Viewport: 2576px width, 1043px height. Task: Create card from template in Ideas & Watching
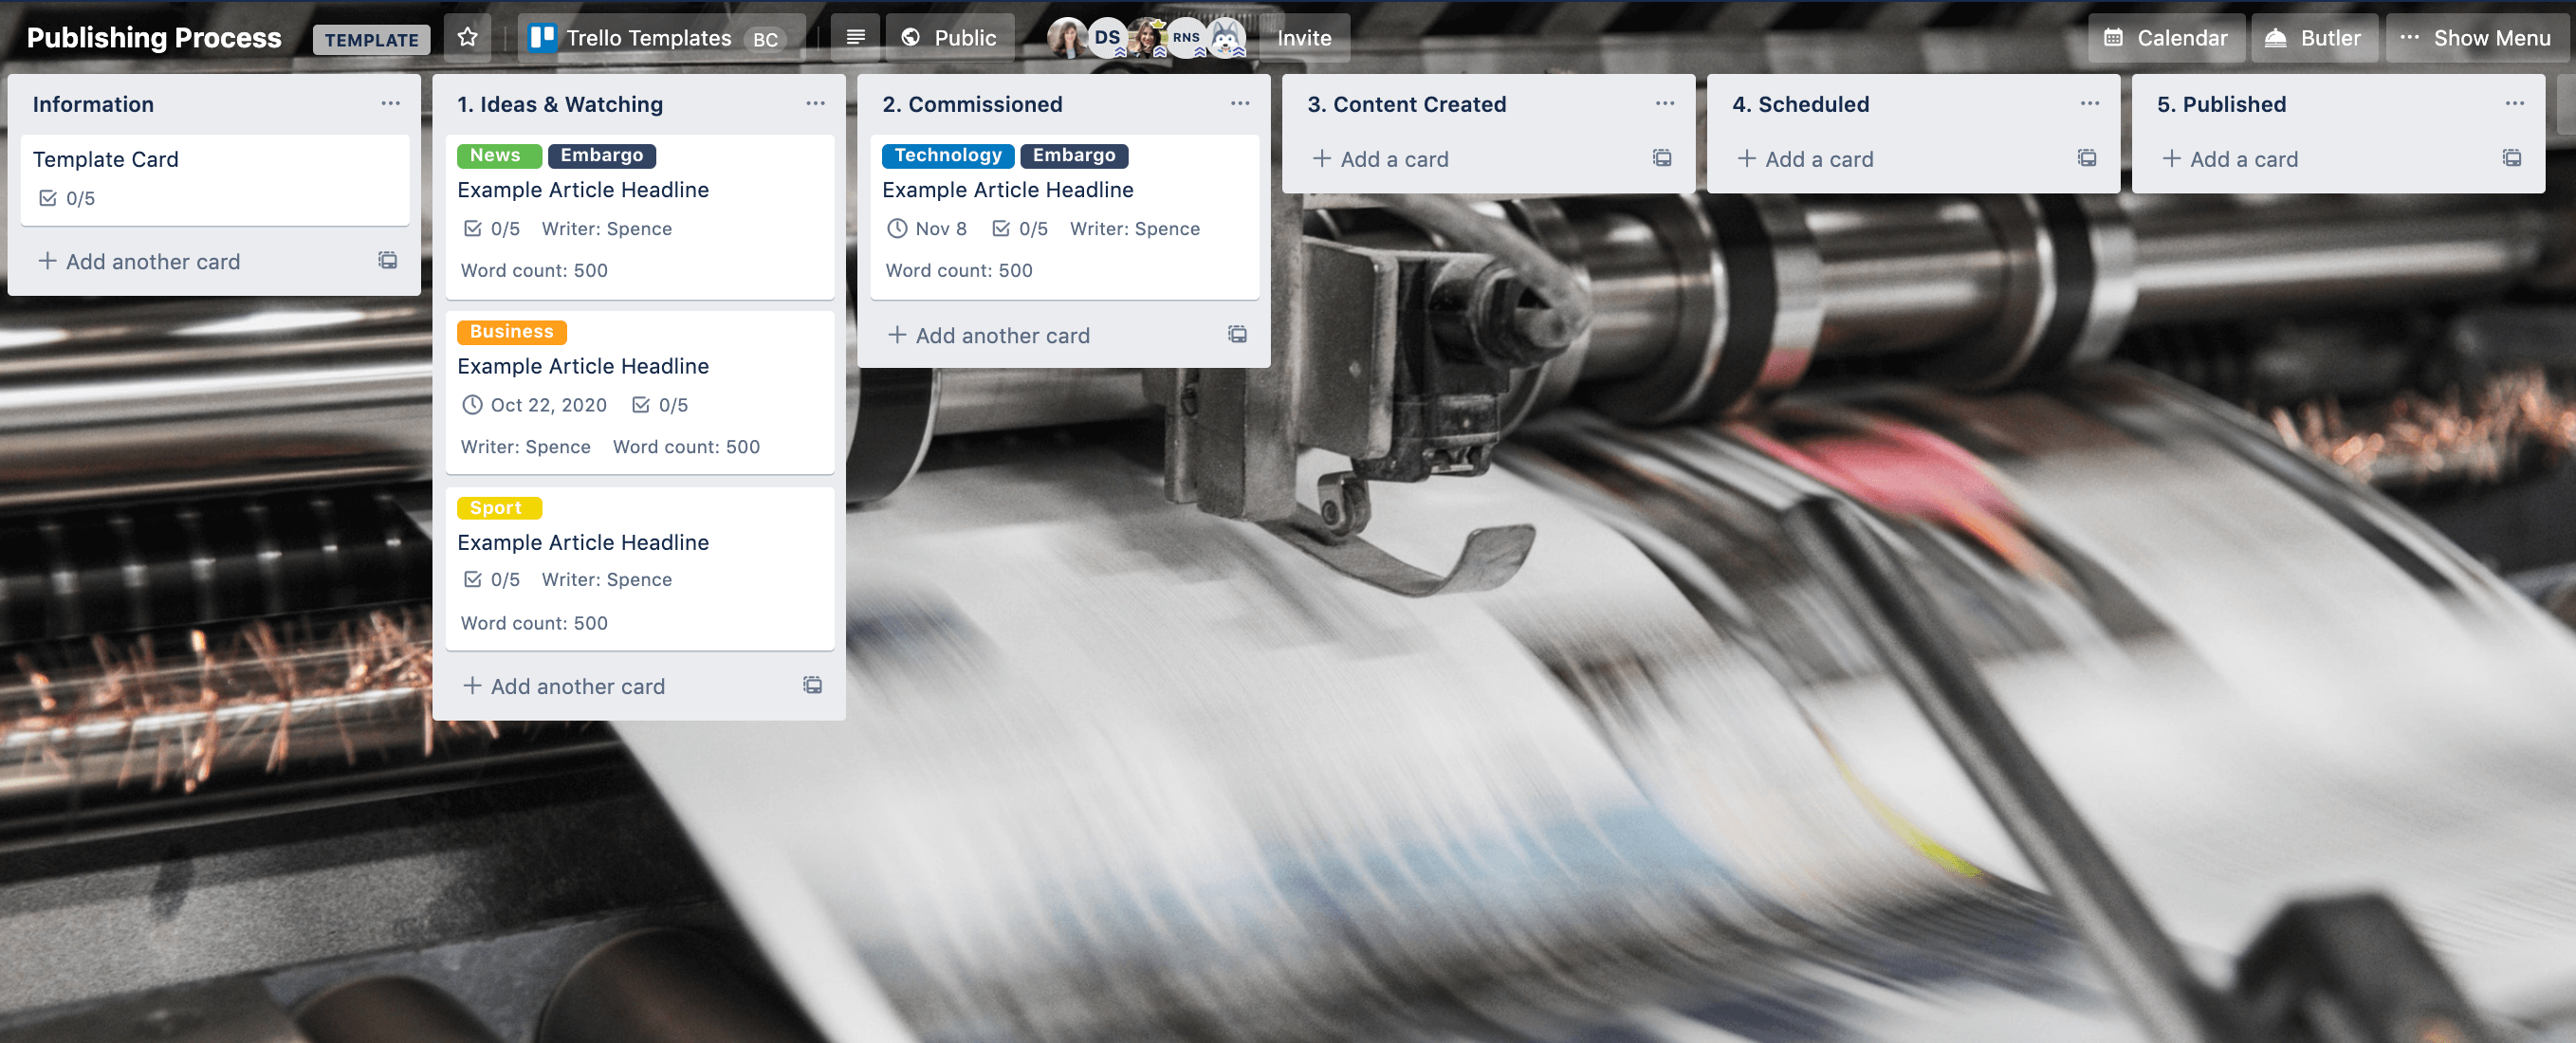[x=813, y=685]
